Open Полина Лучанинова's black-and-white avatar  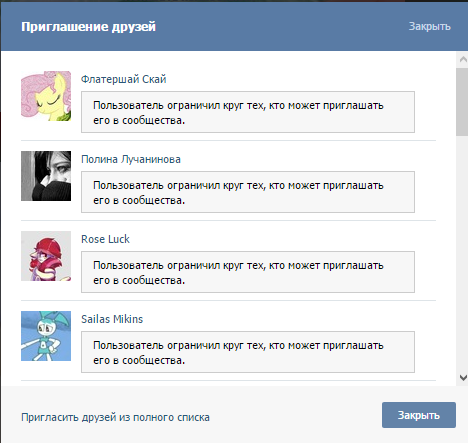coord(46,176)
